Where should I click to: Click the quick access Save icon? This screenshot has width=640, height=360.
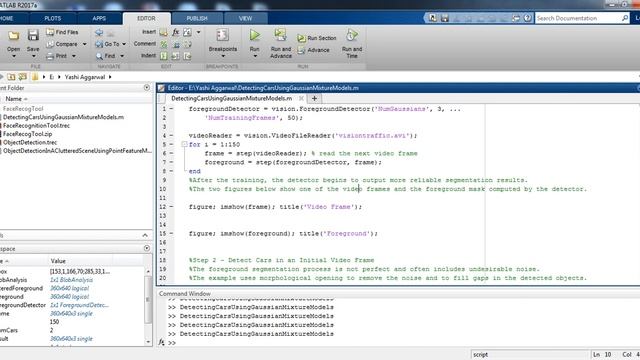(x=445, y=18)
